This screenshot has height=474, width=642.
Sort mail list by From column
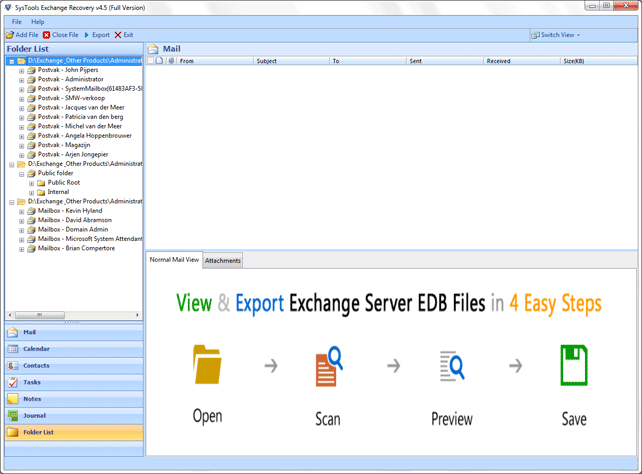(x=215, y=61)
